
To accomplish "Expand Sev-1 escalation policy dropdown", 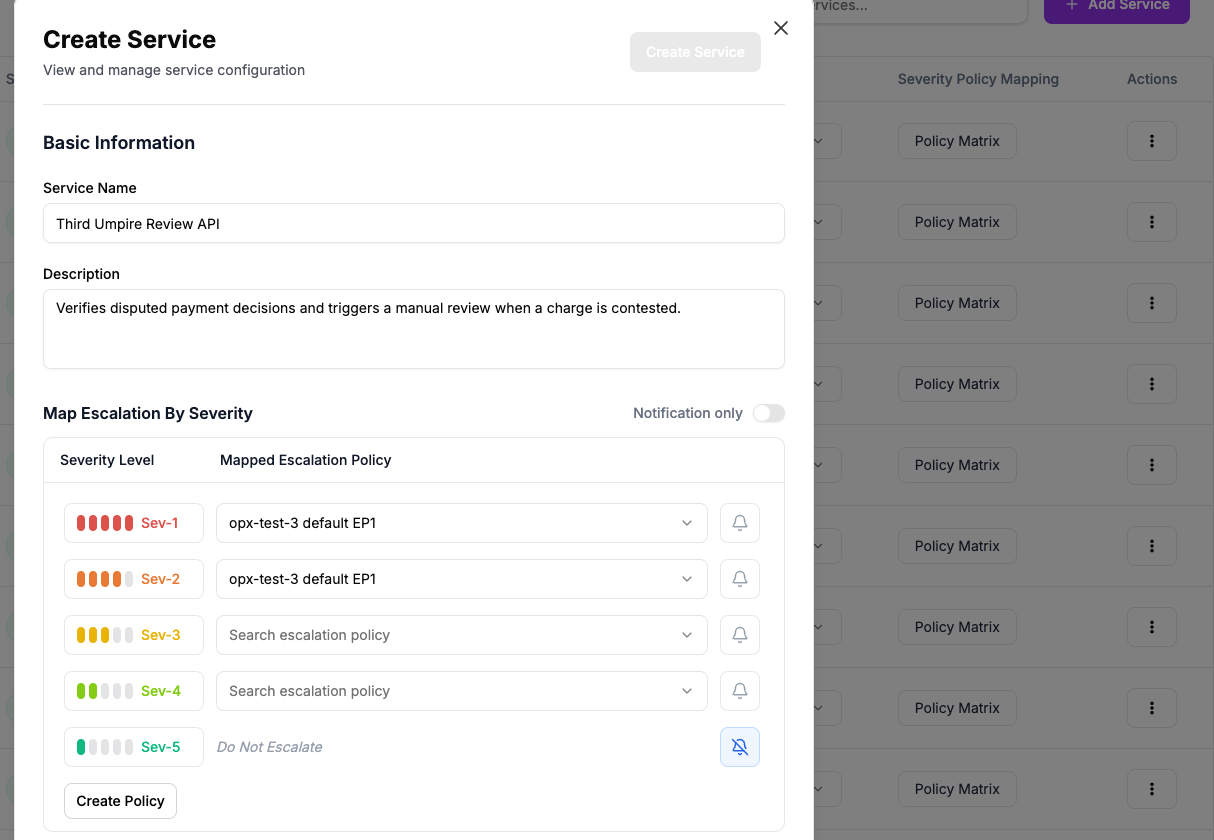I will [x=462, y=523].
